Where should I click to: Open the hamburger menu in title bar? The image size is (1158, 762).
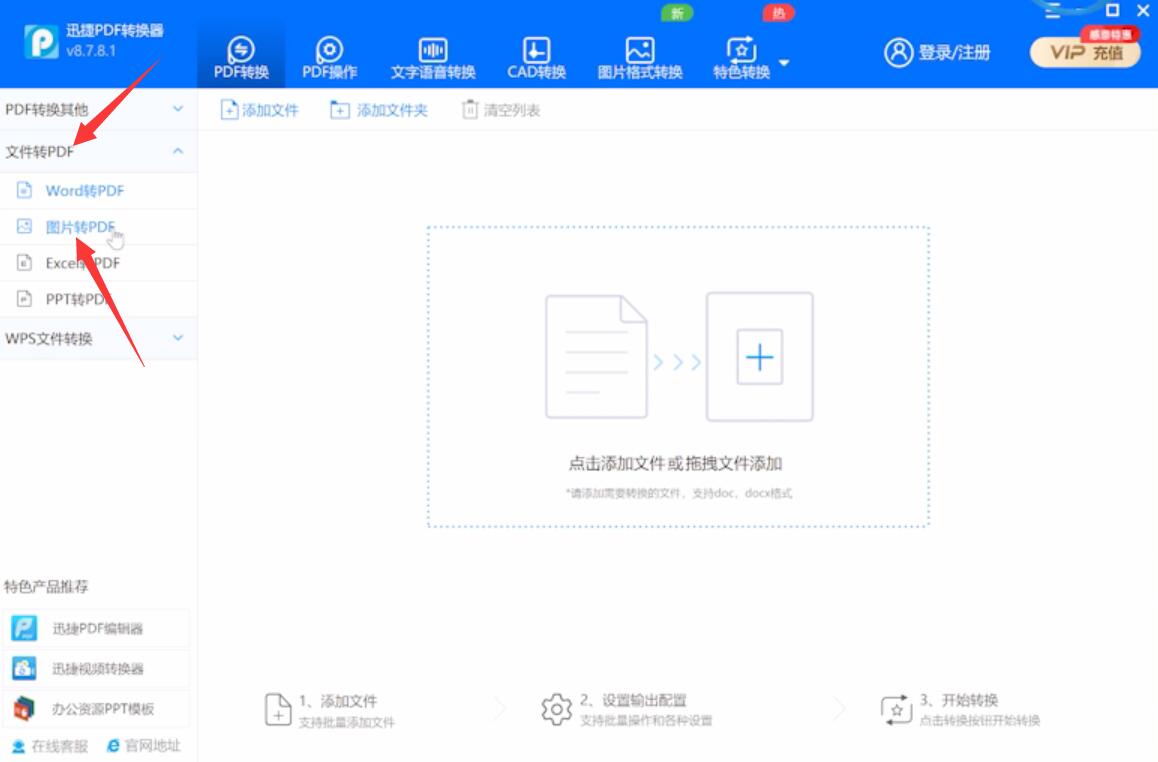click(1053, 10)
